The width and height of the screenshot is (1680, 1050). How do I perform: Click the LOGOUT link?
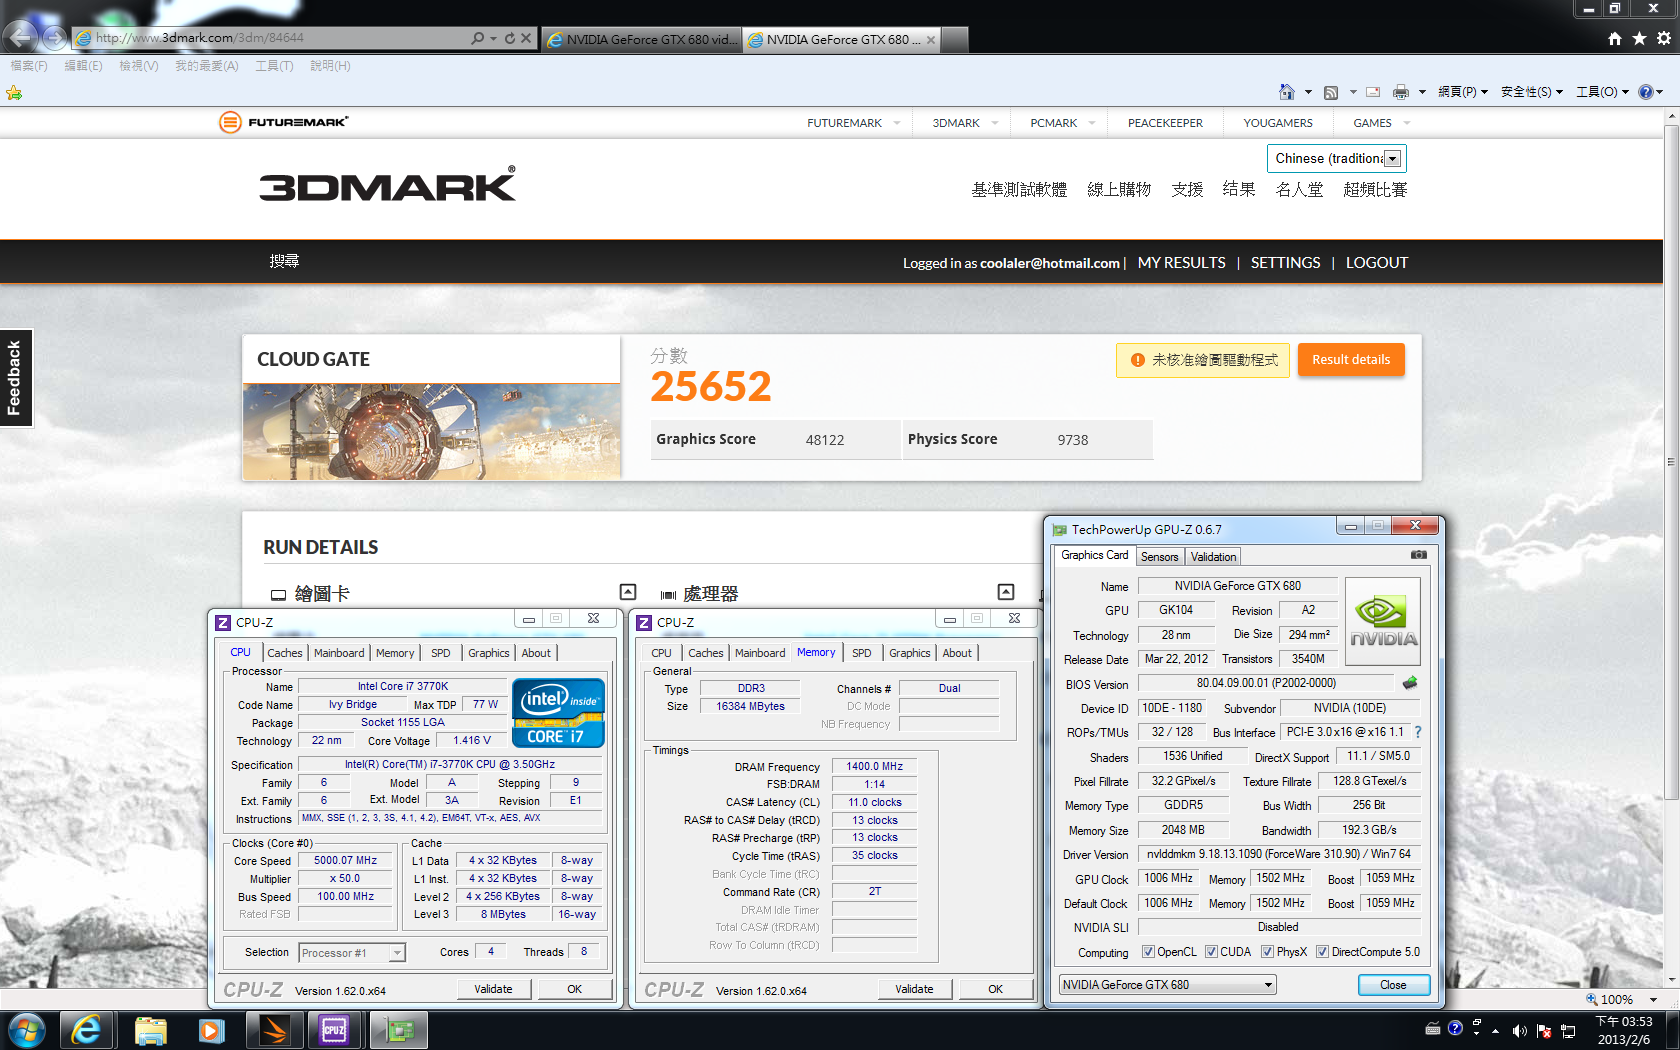1376,263
